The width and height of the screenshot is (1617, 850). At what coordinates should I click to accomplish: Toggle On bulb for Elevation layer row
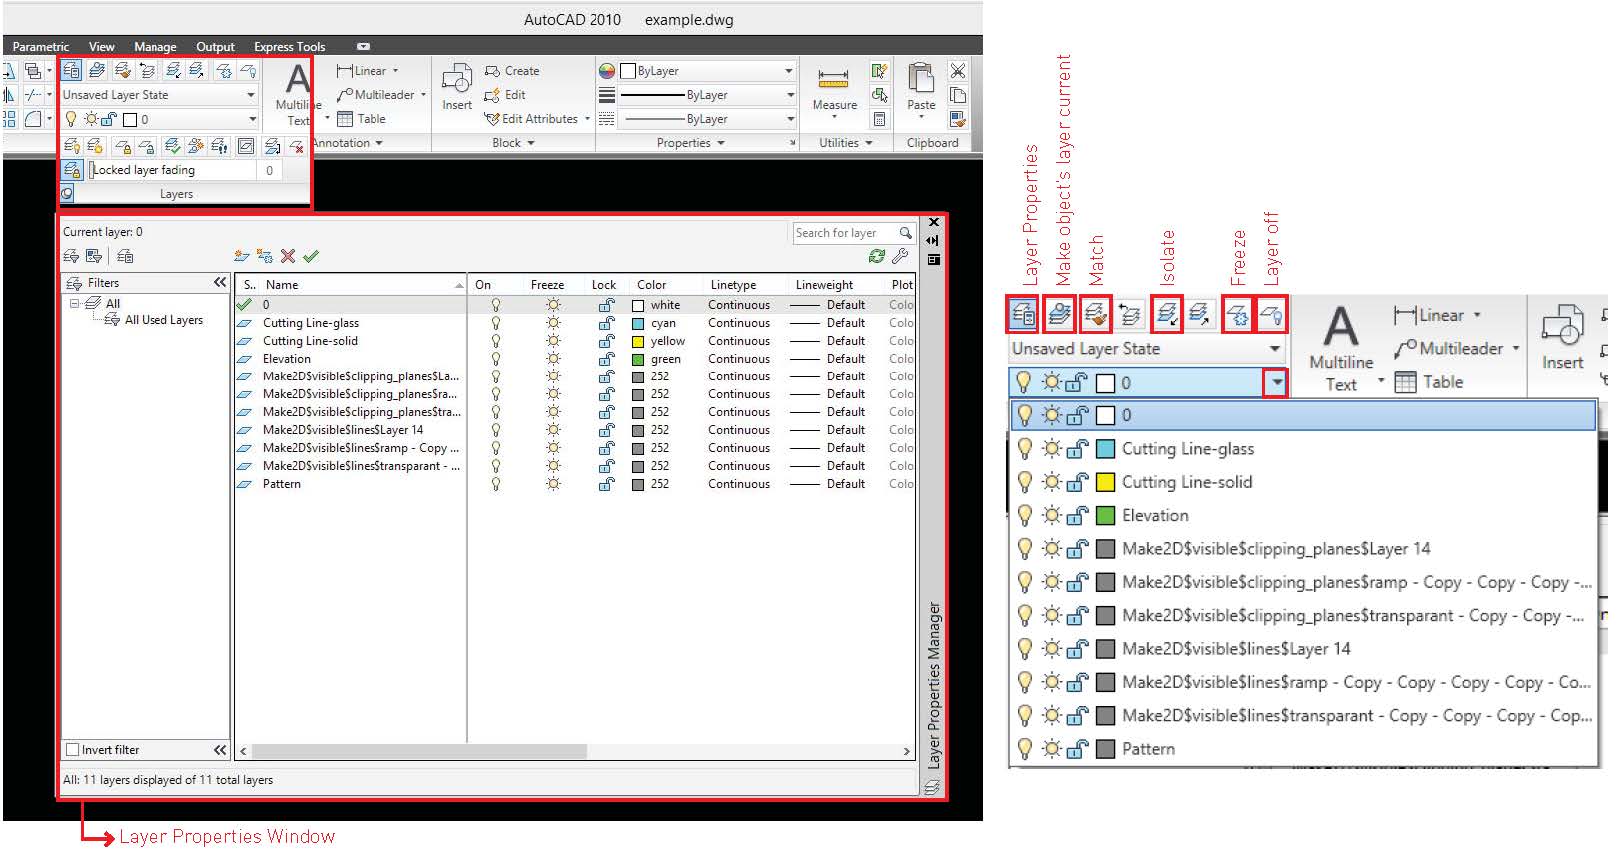(495, 359)
